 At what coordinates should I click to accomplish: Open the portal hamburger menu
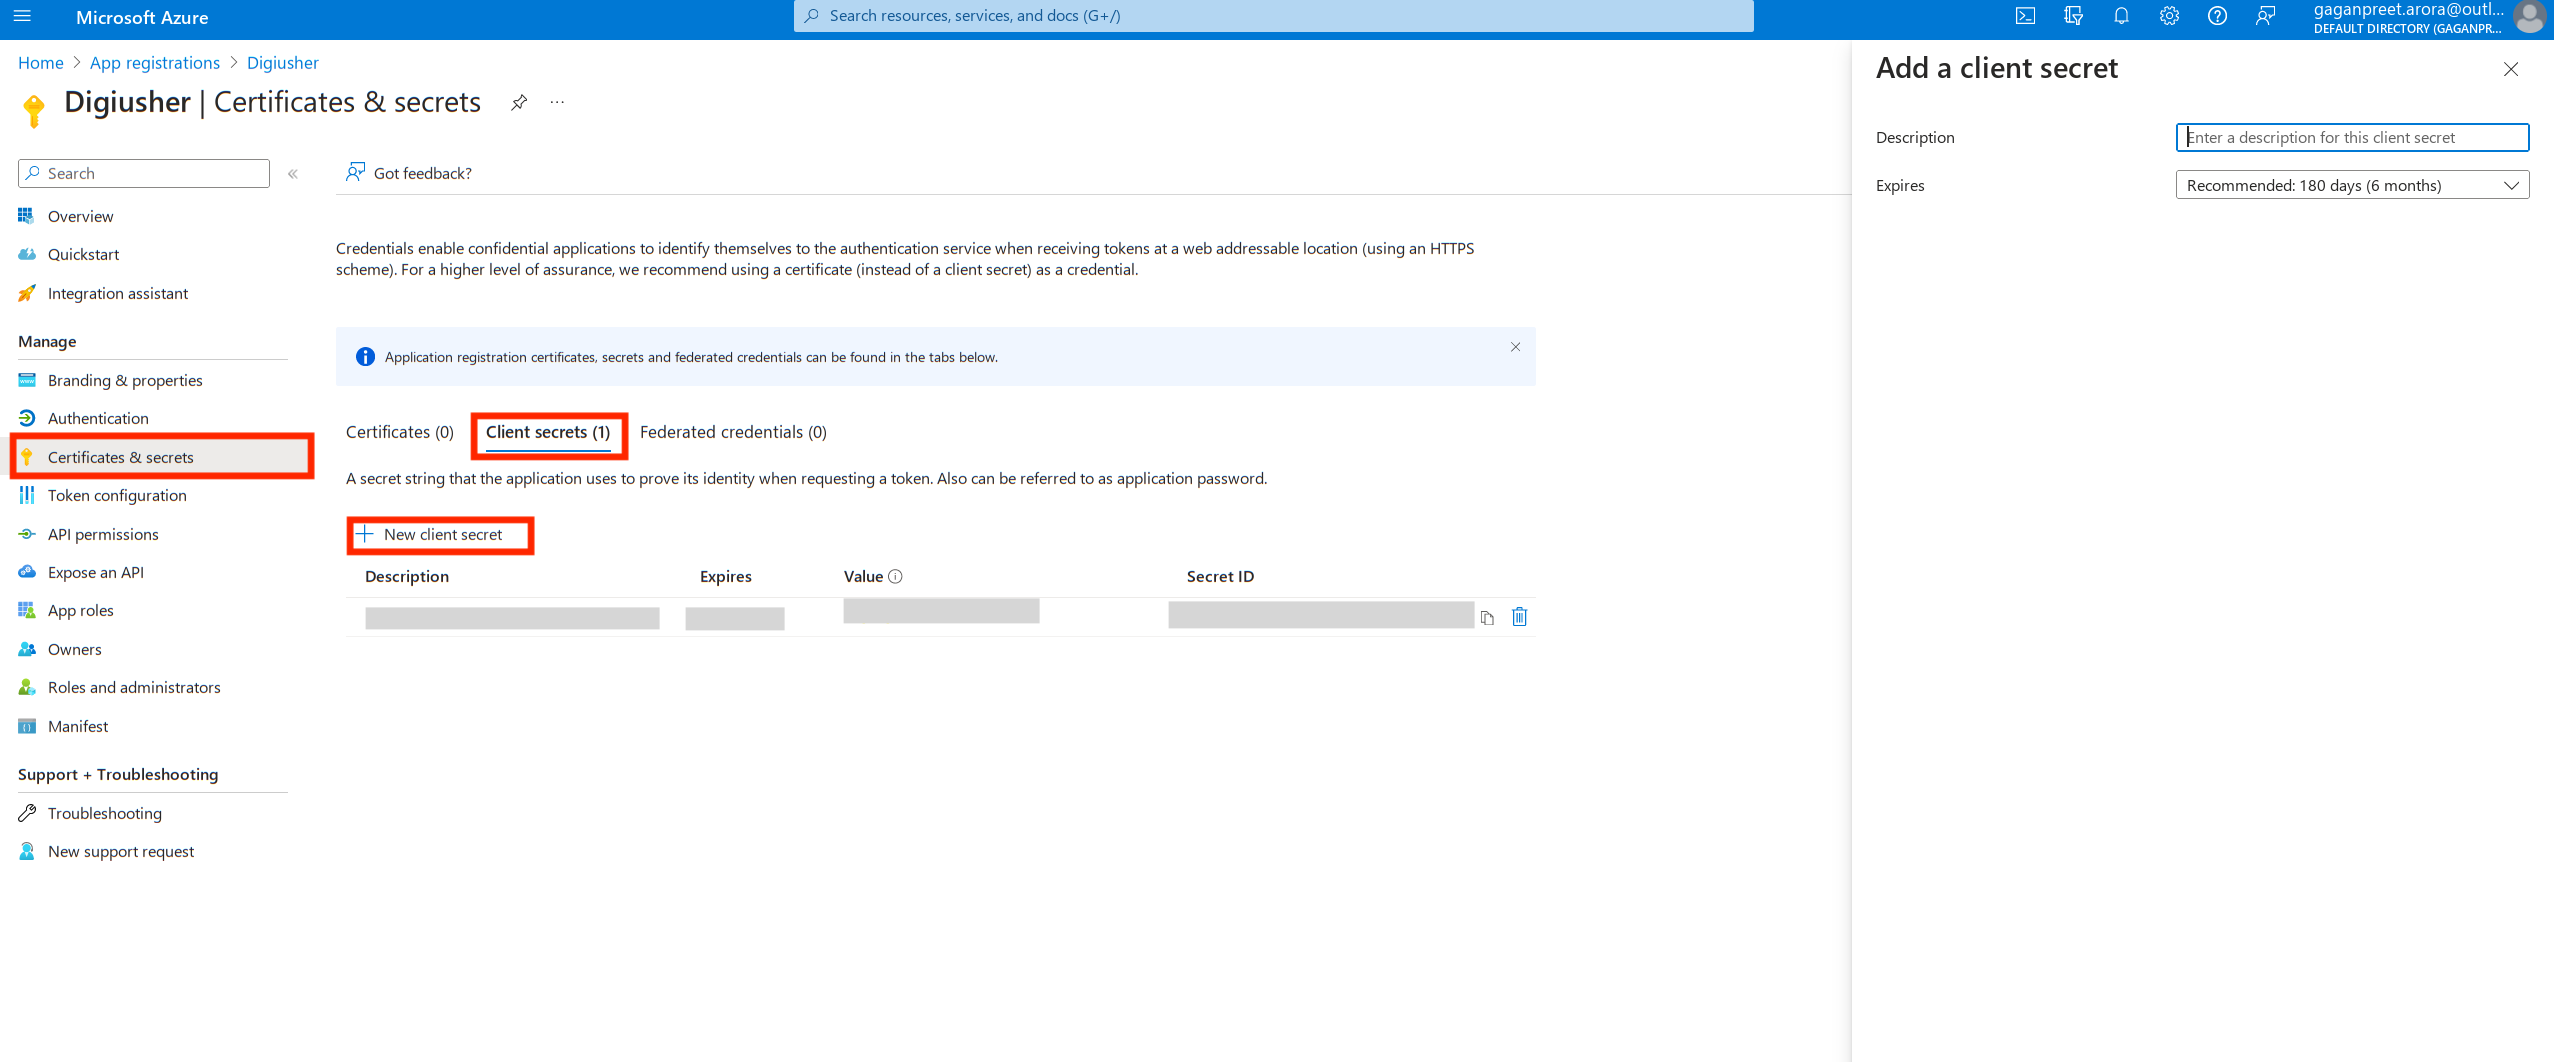pyautogui.click(x=22, y=16)
